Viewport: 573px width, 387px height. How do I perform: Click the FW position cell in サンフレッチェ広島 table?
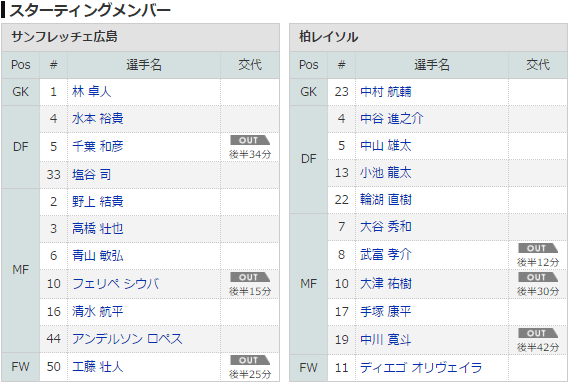(21, 367)
